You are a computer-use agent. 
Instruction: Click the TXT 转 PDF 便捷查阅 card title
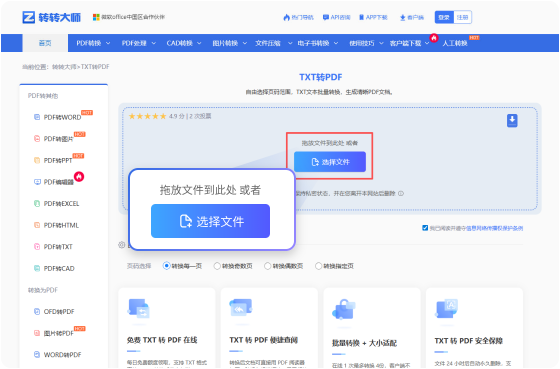coord(264,340)
